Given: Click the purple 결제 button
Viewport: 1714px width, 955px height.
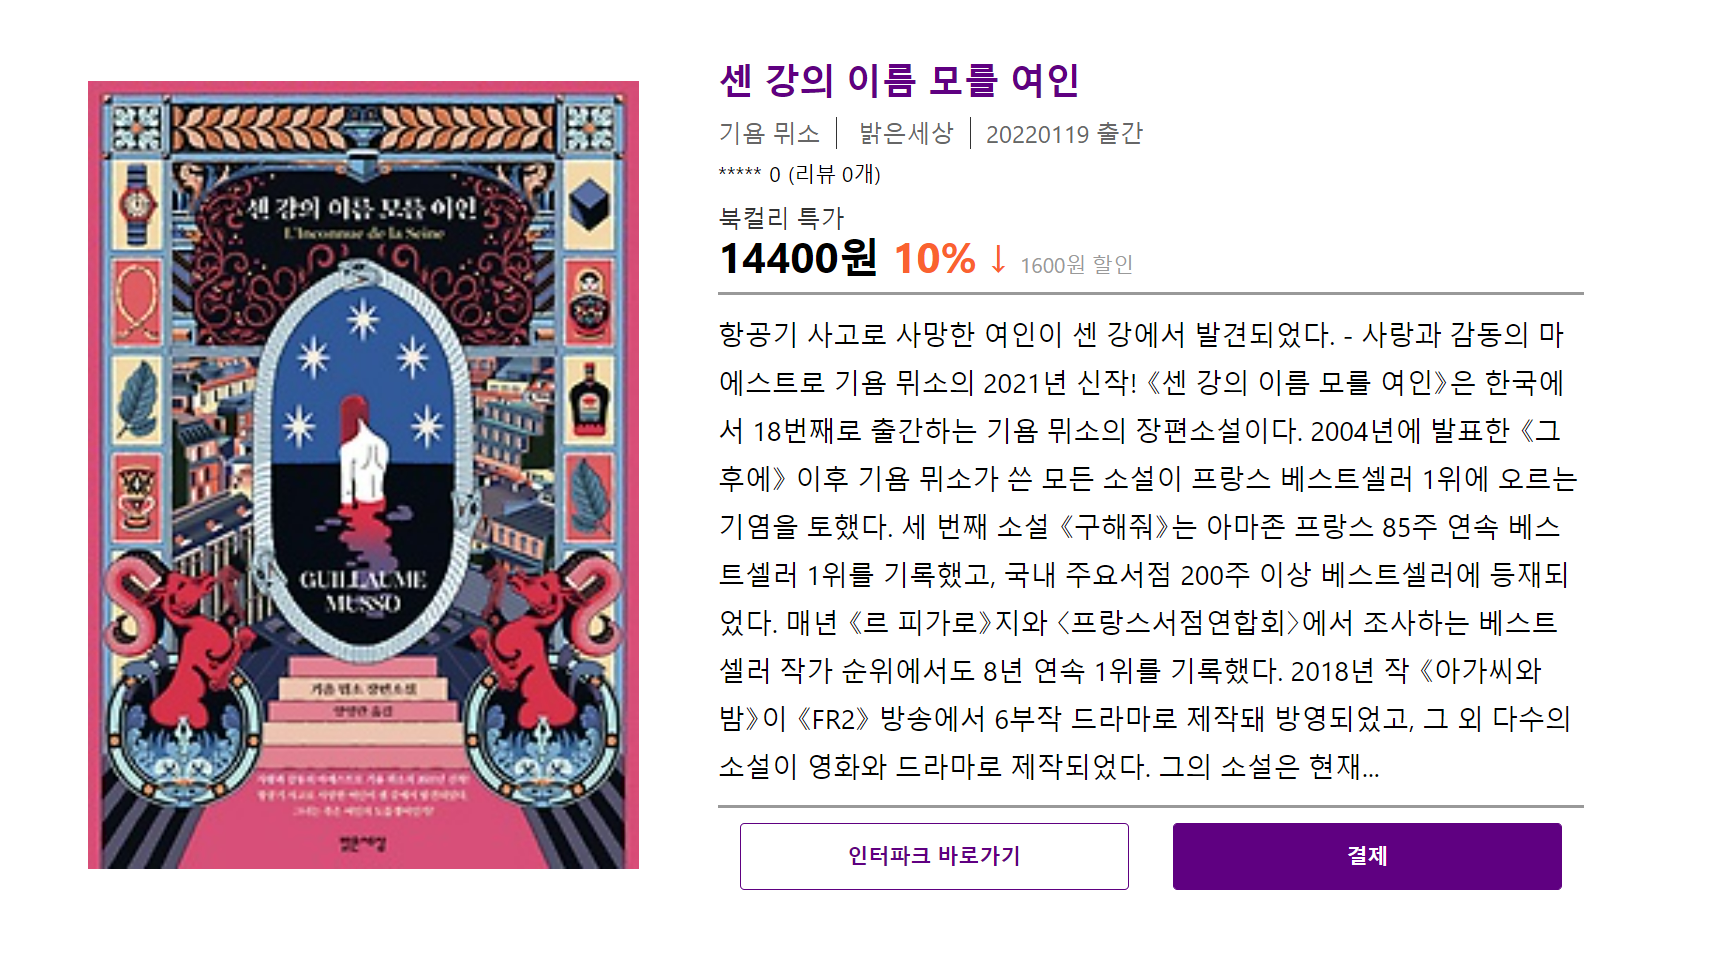Looking at the screenshot, I should pos(1367,856).
